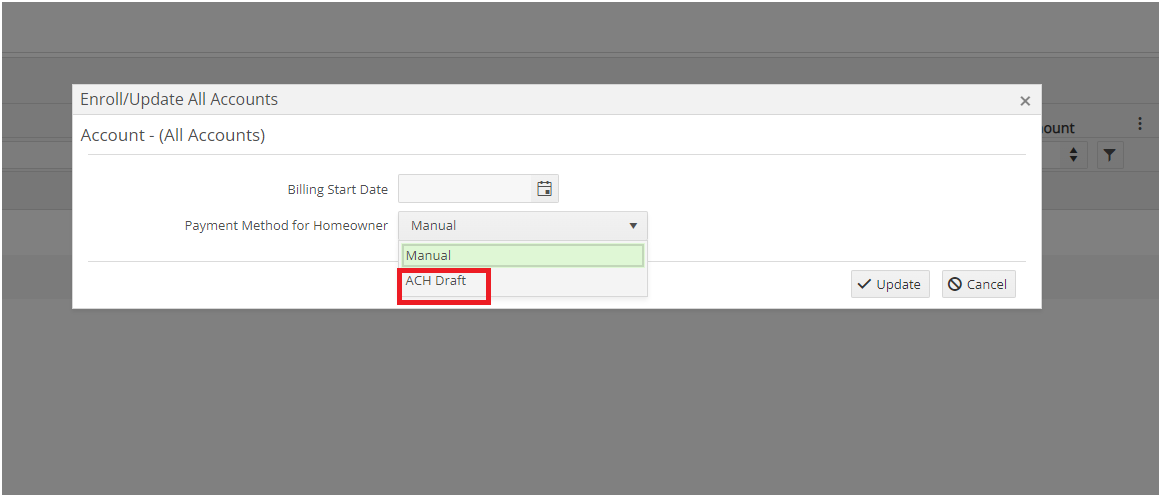Close the Enroll/Update All Accounts dialog
The image size is (1159, 495).
(x=1024, y=101)
